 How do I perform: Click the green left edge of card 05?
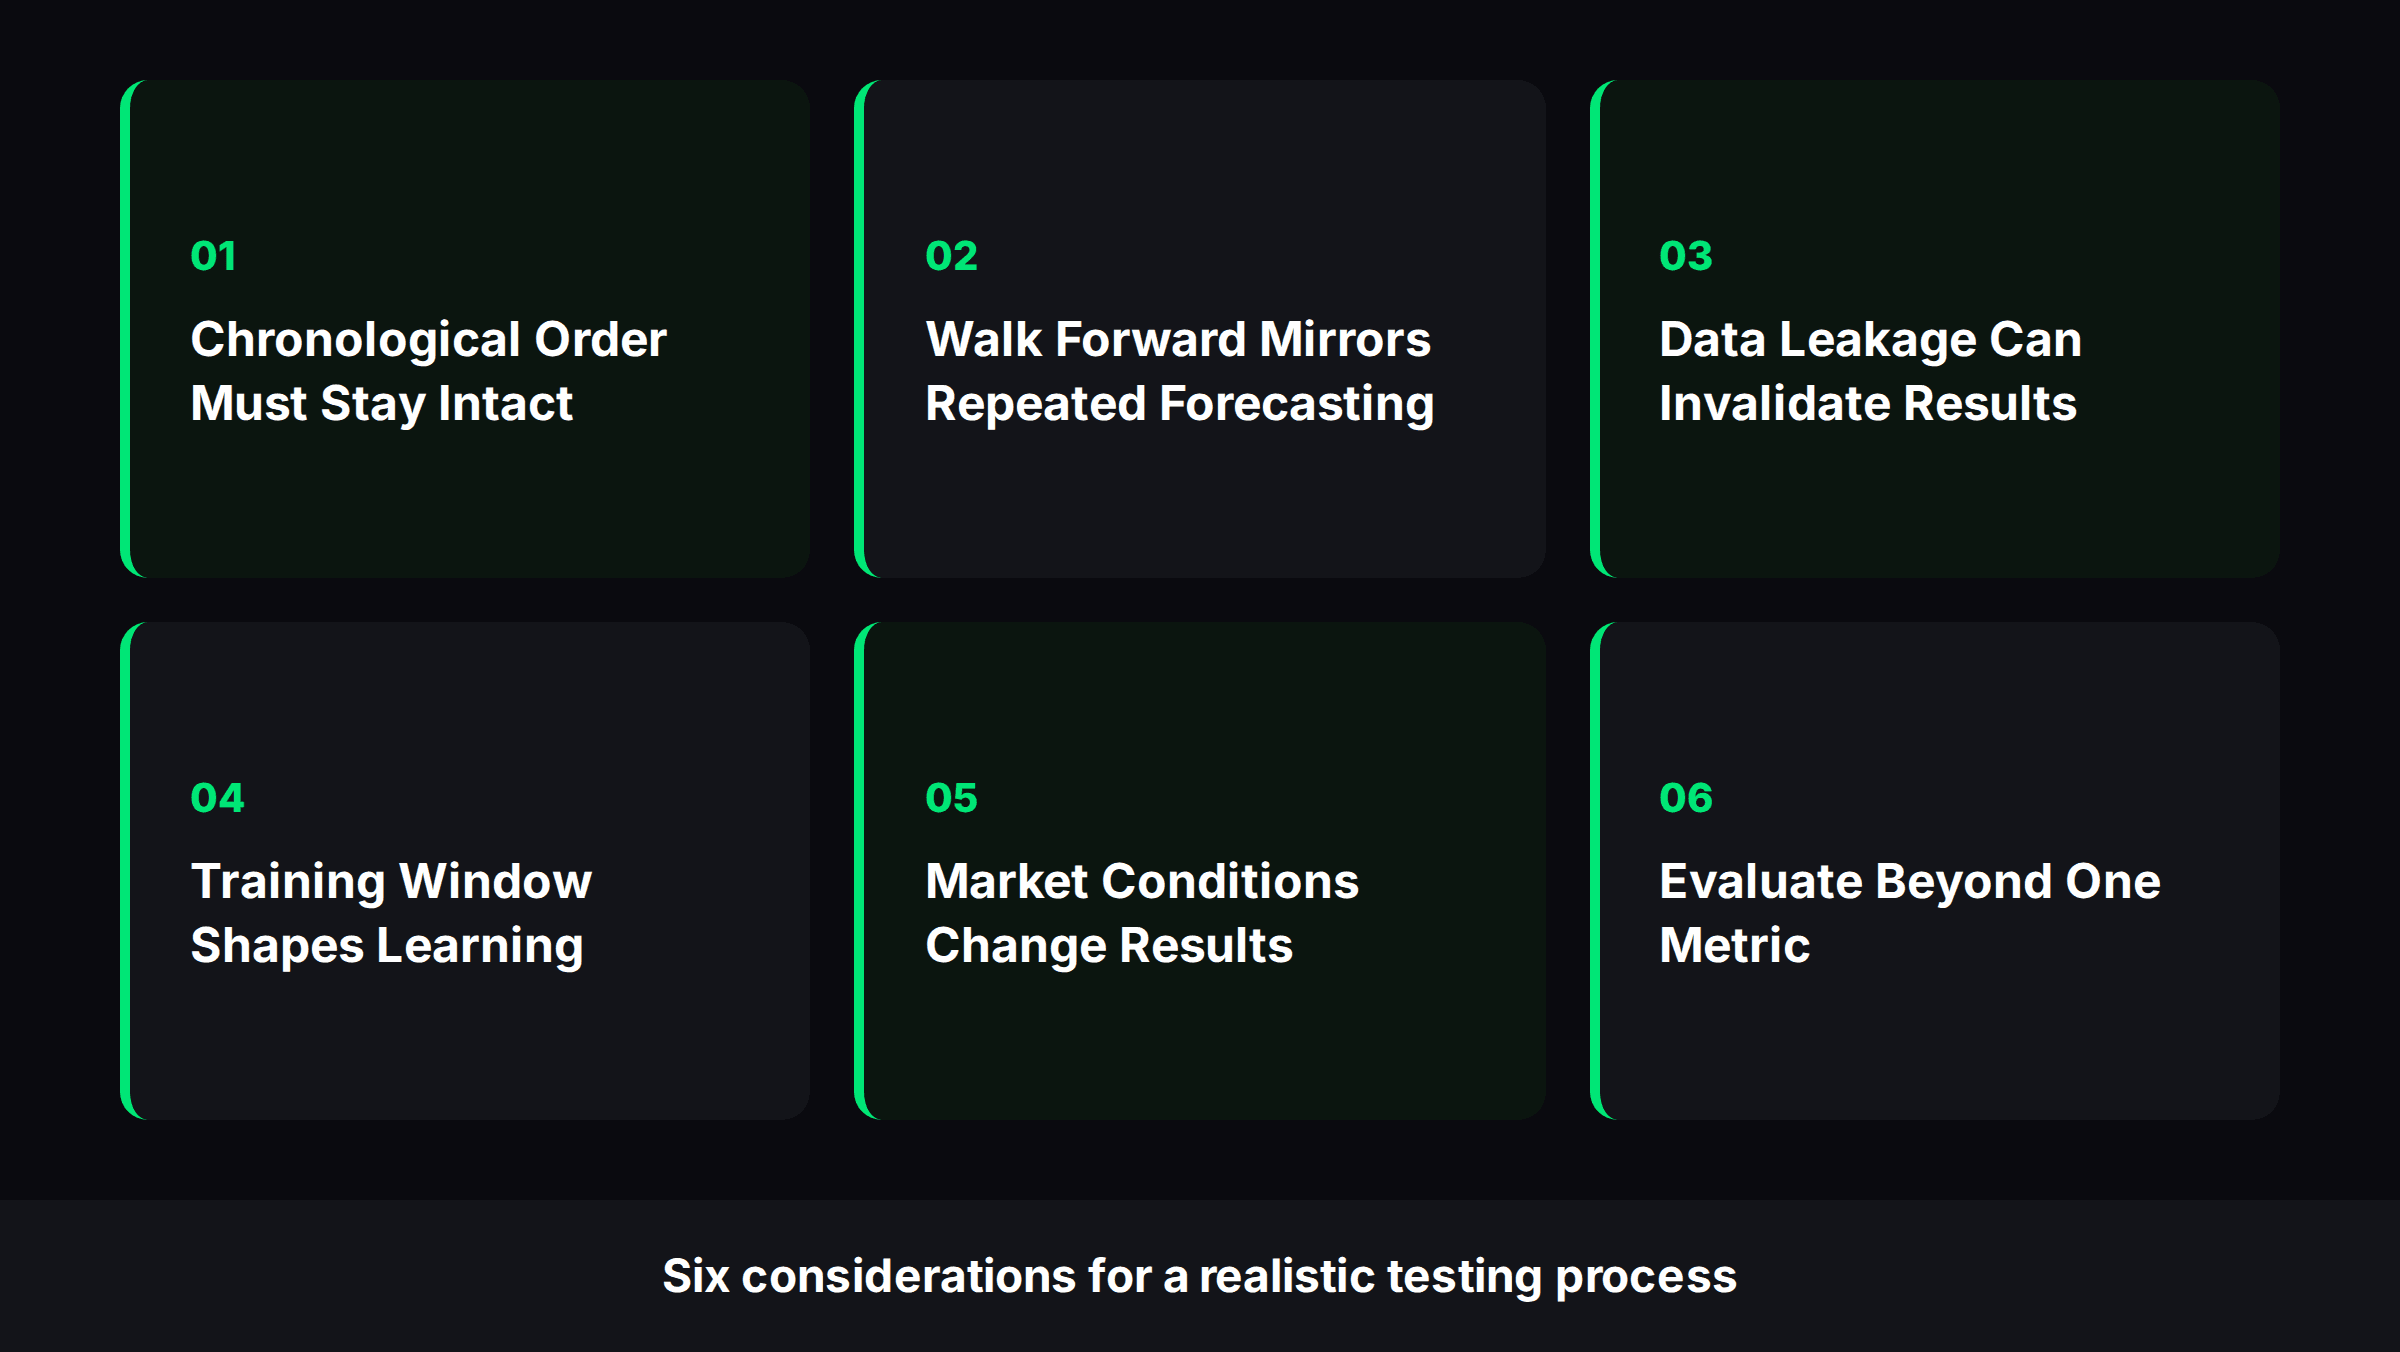tap(859, 871)
